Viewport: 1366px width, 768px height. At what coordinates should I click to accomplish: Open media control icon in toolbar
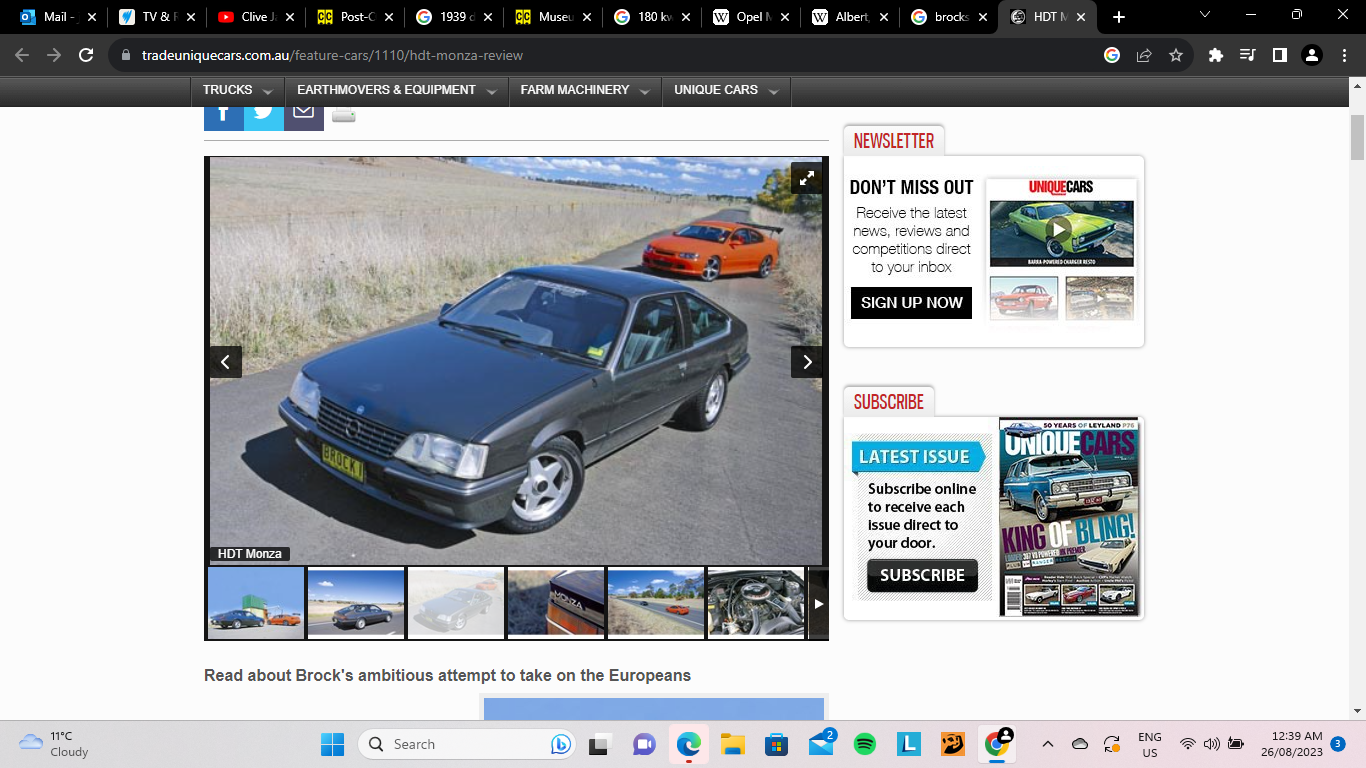point(1247,55)
